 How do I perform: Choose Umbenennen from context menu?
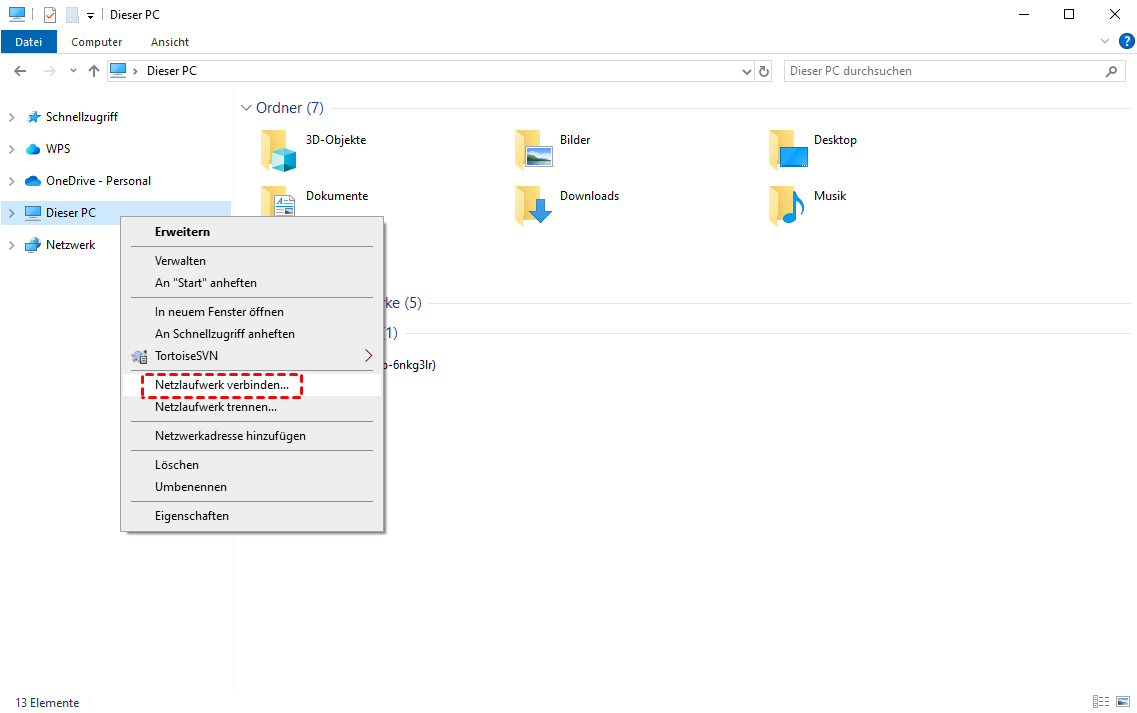coord(252,487)
